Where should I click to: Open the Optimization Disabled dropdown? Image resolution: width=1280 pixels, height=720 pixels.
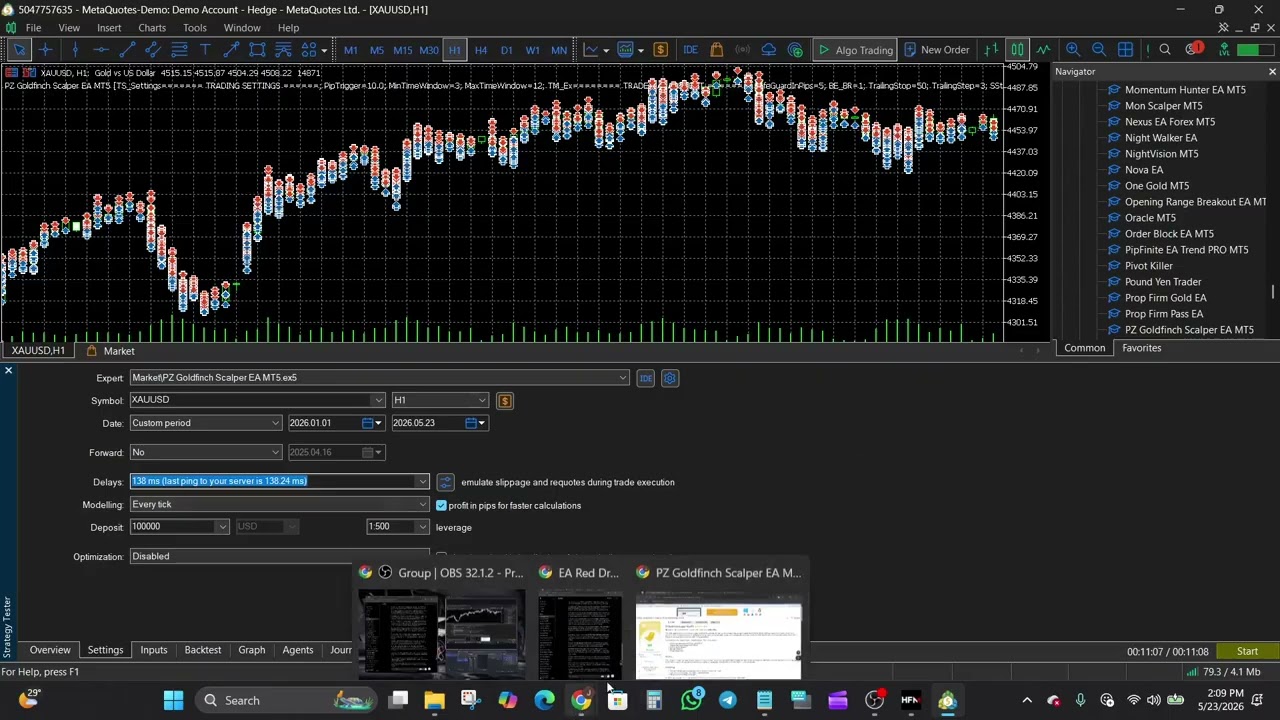(x=280, y=556)
